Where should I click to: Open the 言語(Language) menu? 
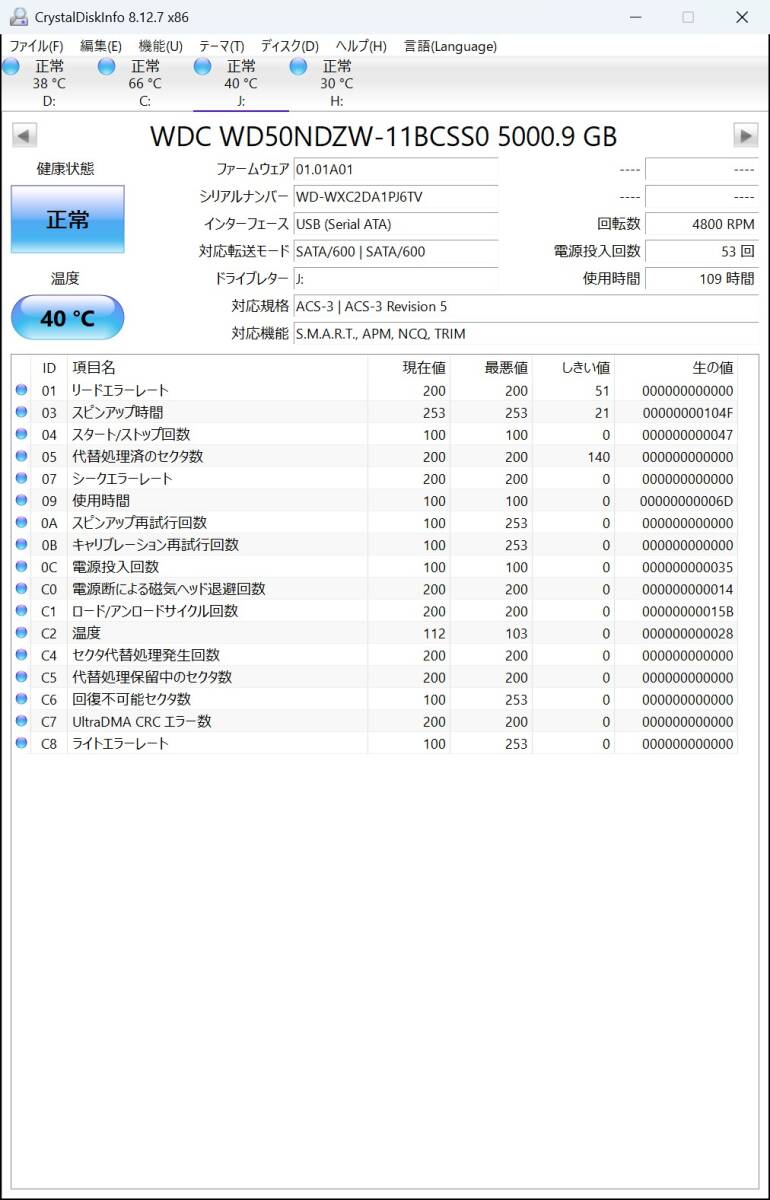[x=450, y=46]
